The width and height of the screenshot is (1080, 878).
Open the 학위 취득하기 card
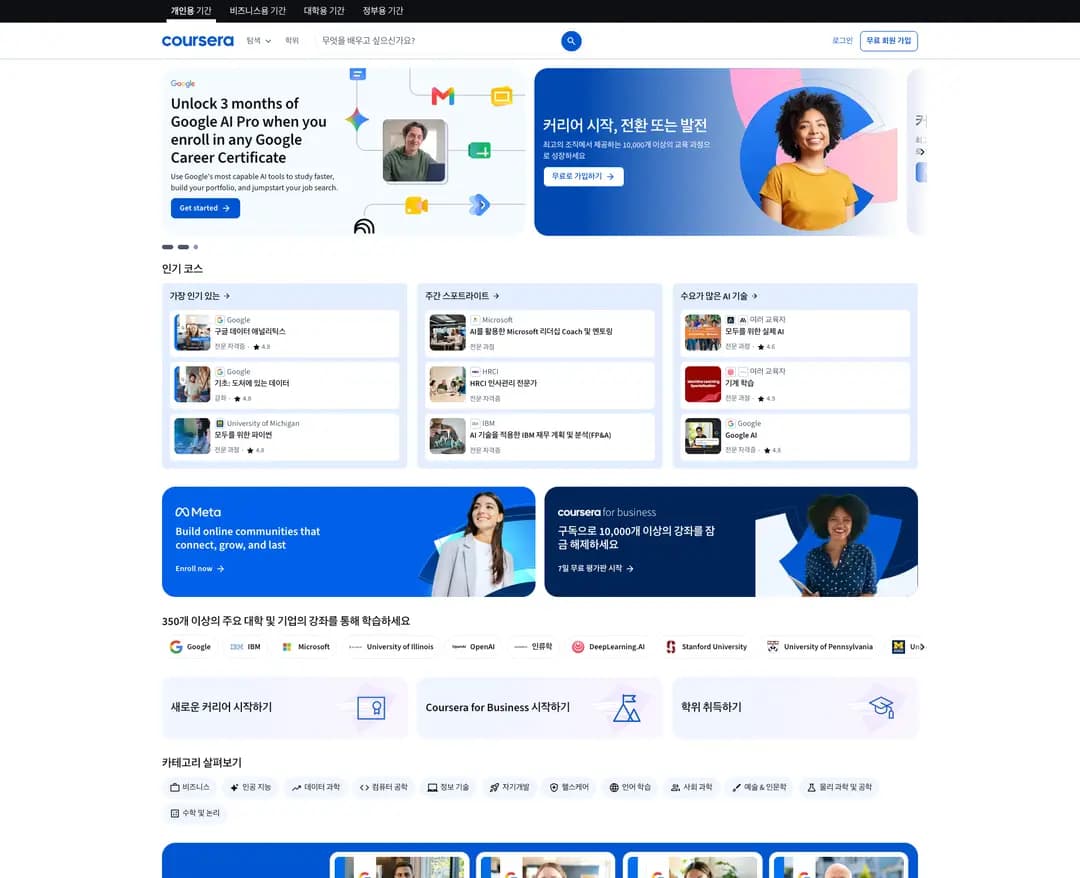[795, 708]
